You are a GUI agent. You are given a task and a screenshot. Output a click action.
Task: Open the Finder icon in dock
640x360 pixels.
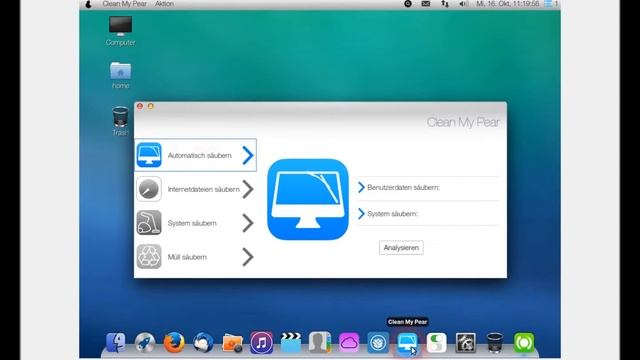click(116, 342)
